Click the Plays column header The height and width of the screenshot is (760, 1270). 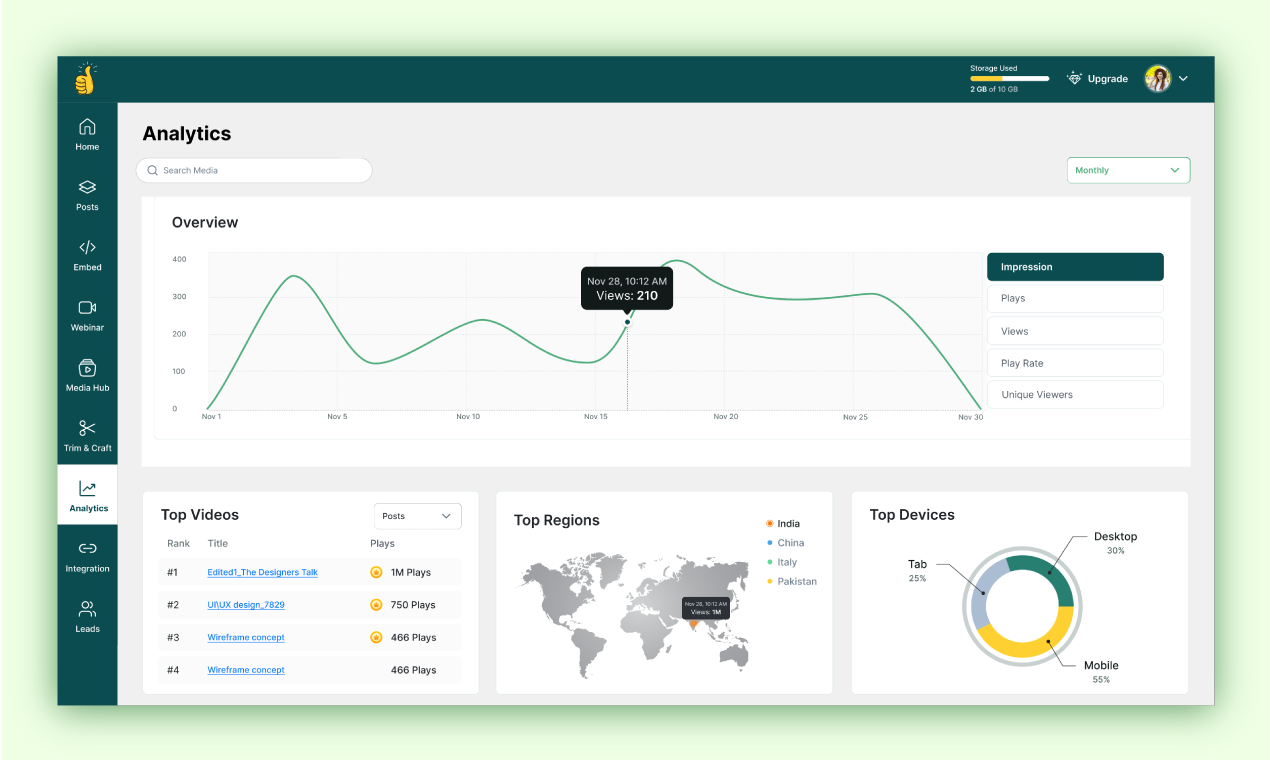382,543
